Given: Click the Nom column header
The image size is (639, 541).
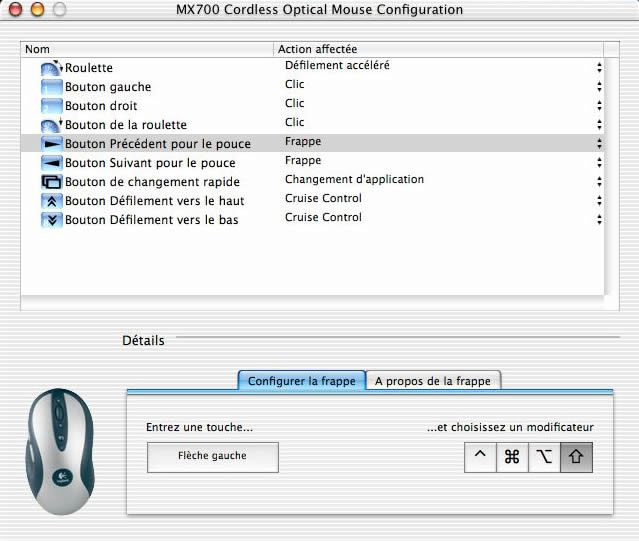Looking at the screenshot, I should pos(147,49).
